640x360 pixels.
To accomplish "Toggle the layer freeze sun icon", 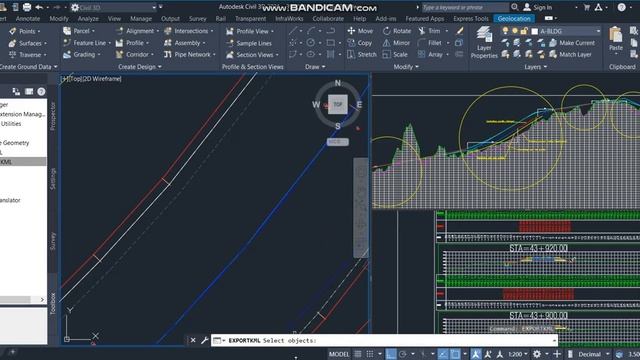I will pos(515,31).
